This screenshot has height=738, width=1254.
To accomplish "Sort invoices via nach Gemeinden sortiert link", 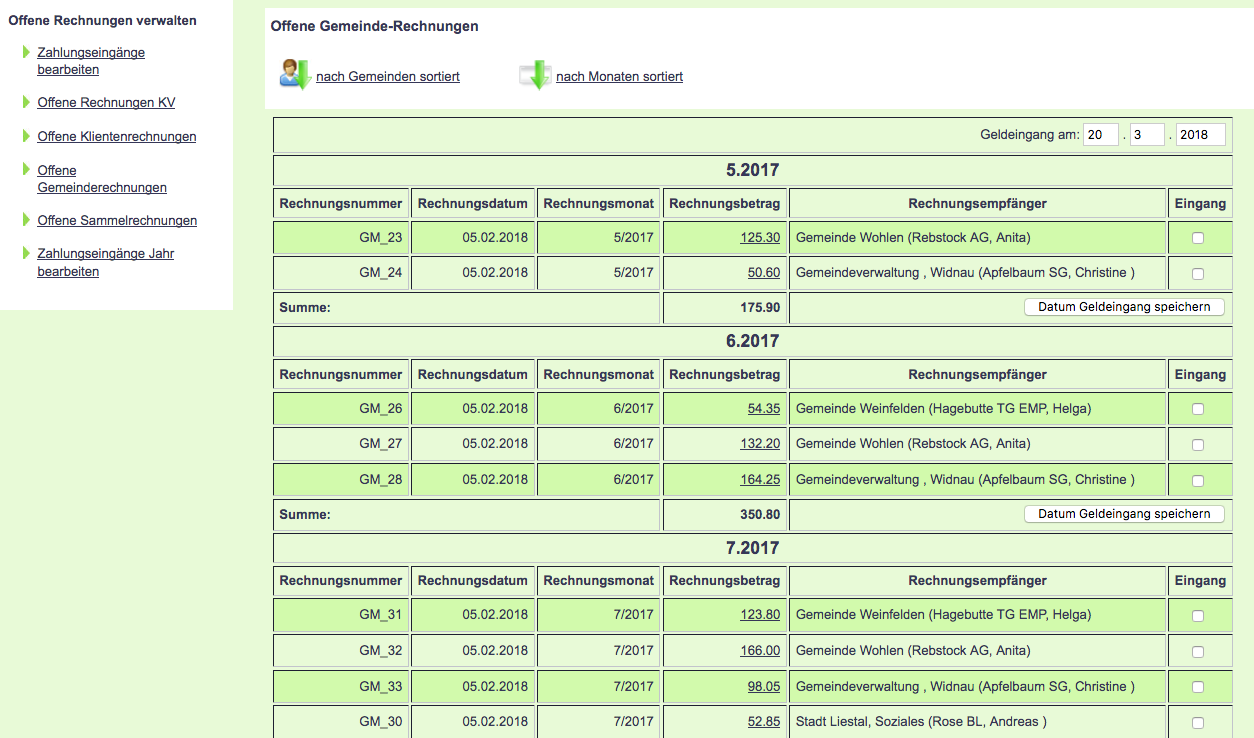I will [x=388, y=77].
